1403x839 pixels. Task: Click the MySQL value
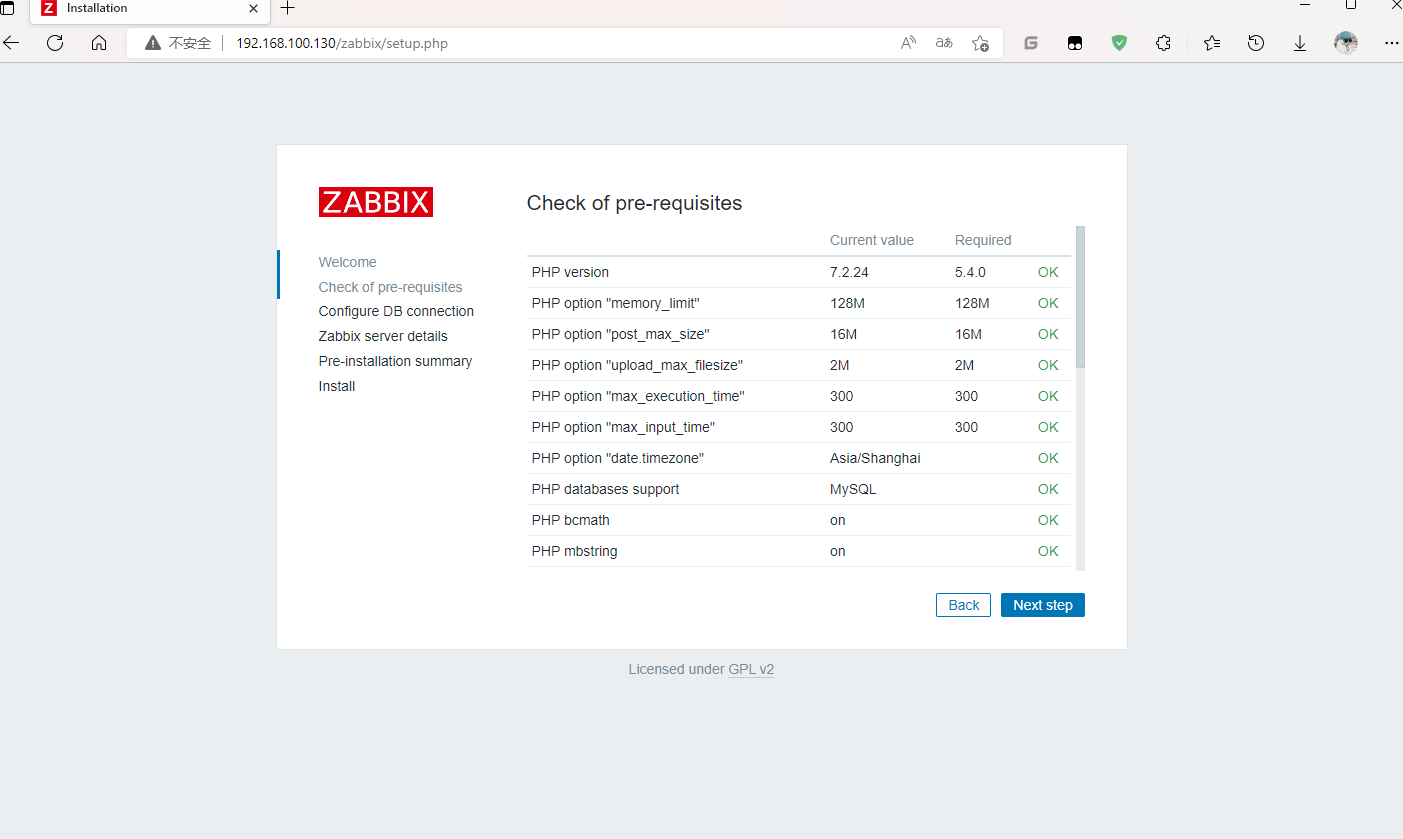tap(853, 489)
